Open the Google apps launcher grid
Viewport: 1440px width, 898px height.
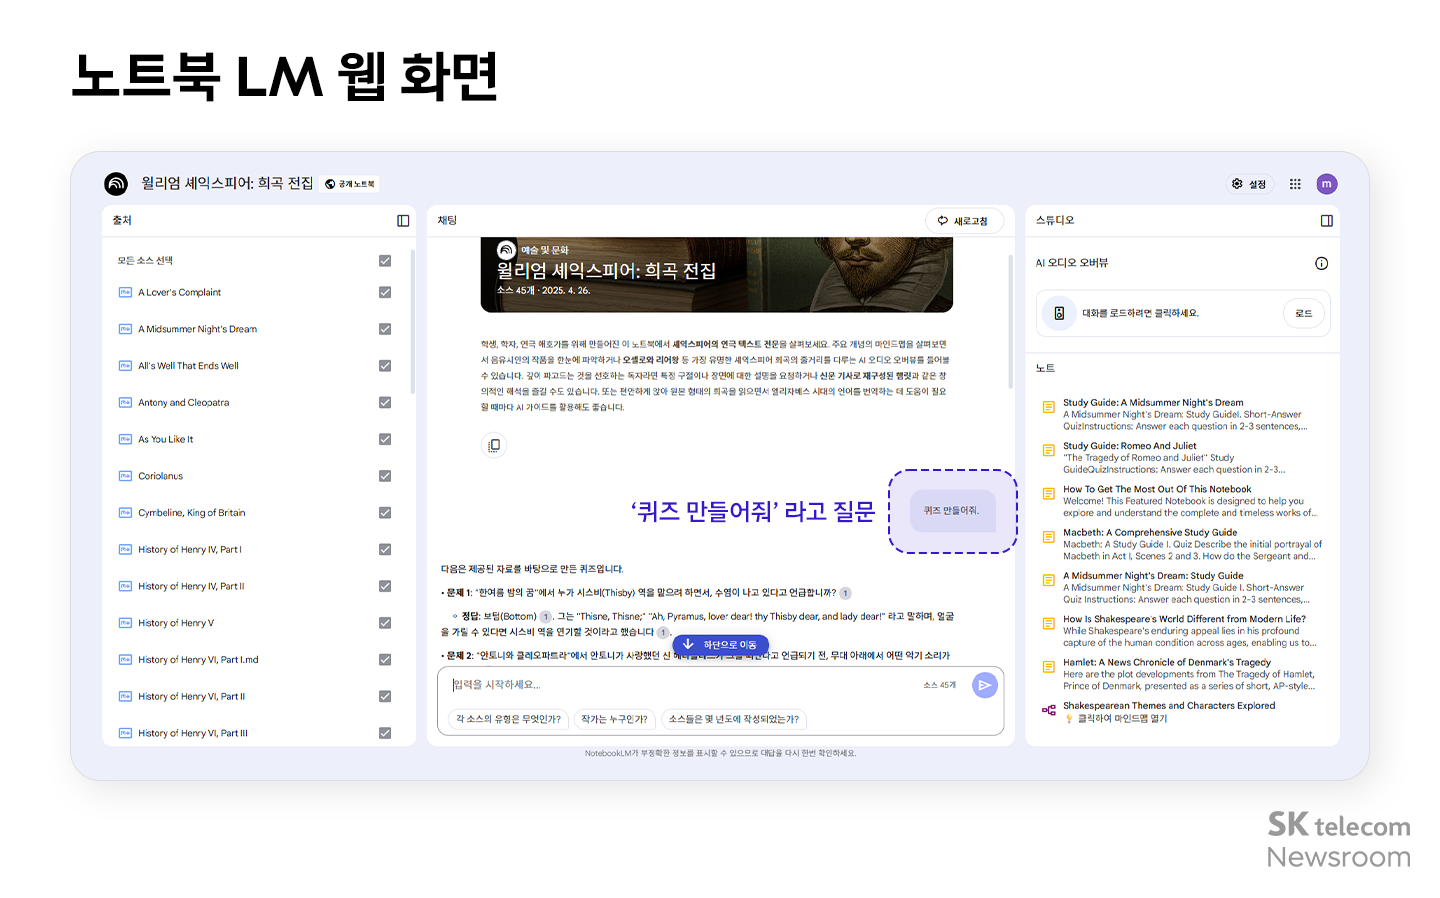1294,184
